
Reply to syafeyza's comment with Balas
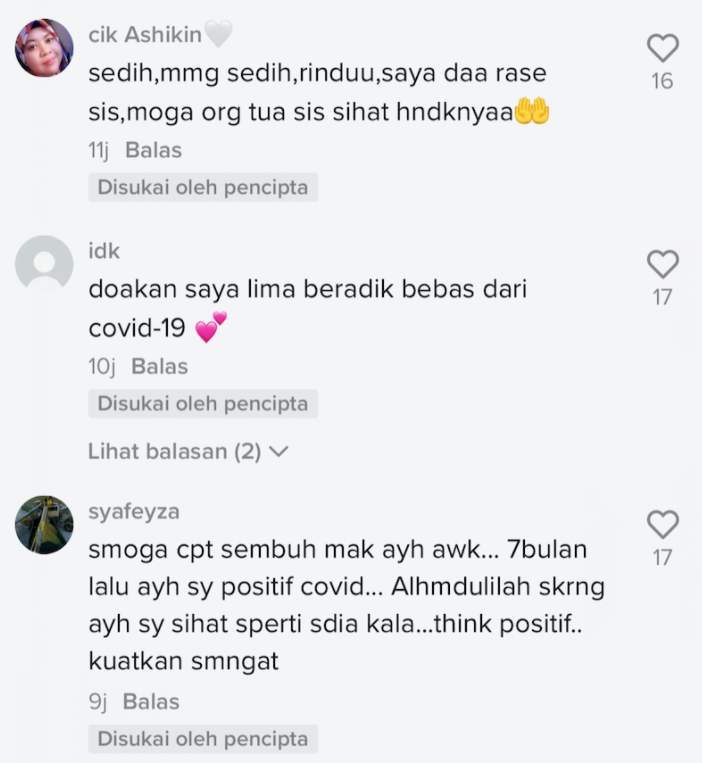click(x=151, y=702)
